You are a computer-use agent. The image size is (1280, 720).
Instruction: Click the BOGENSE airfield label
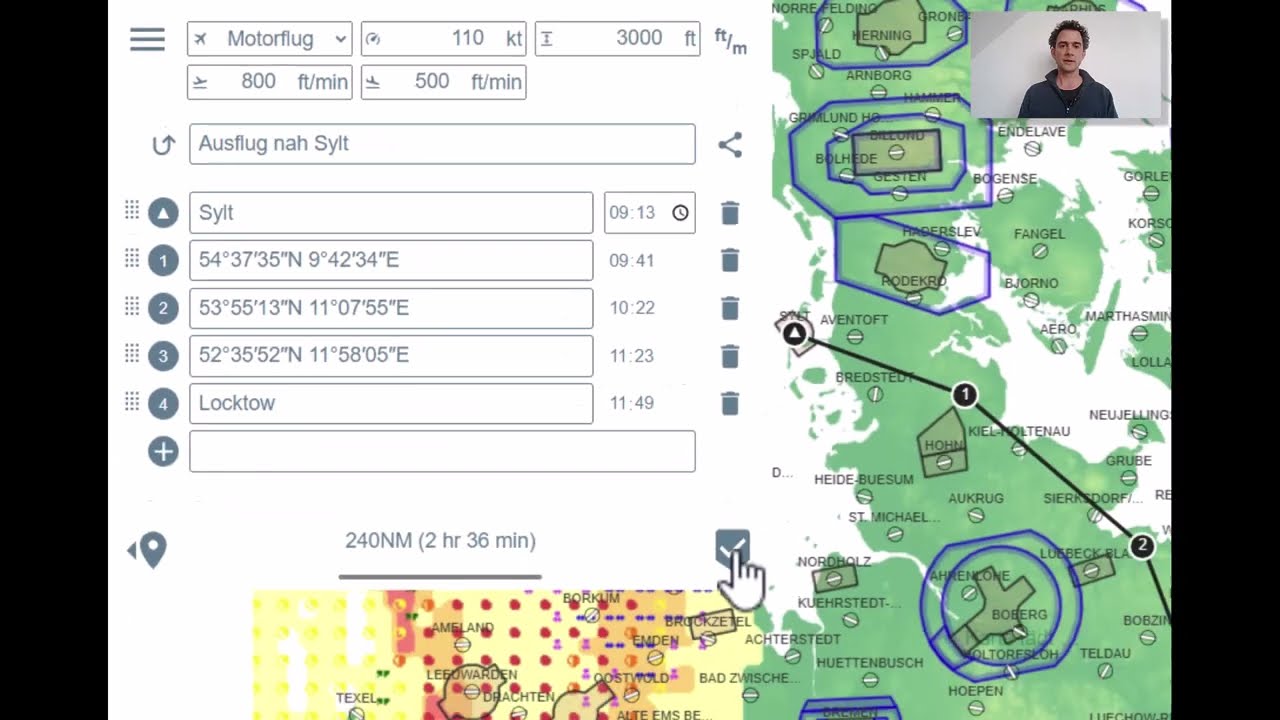(1005, 179)
